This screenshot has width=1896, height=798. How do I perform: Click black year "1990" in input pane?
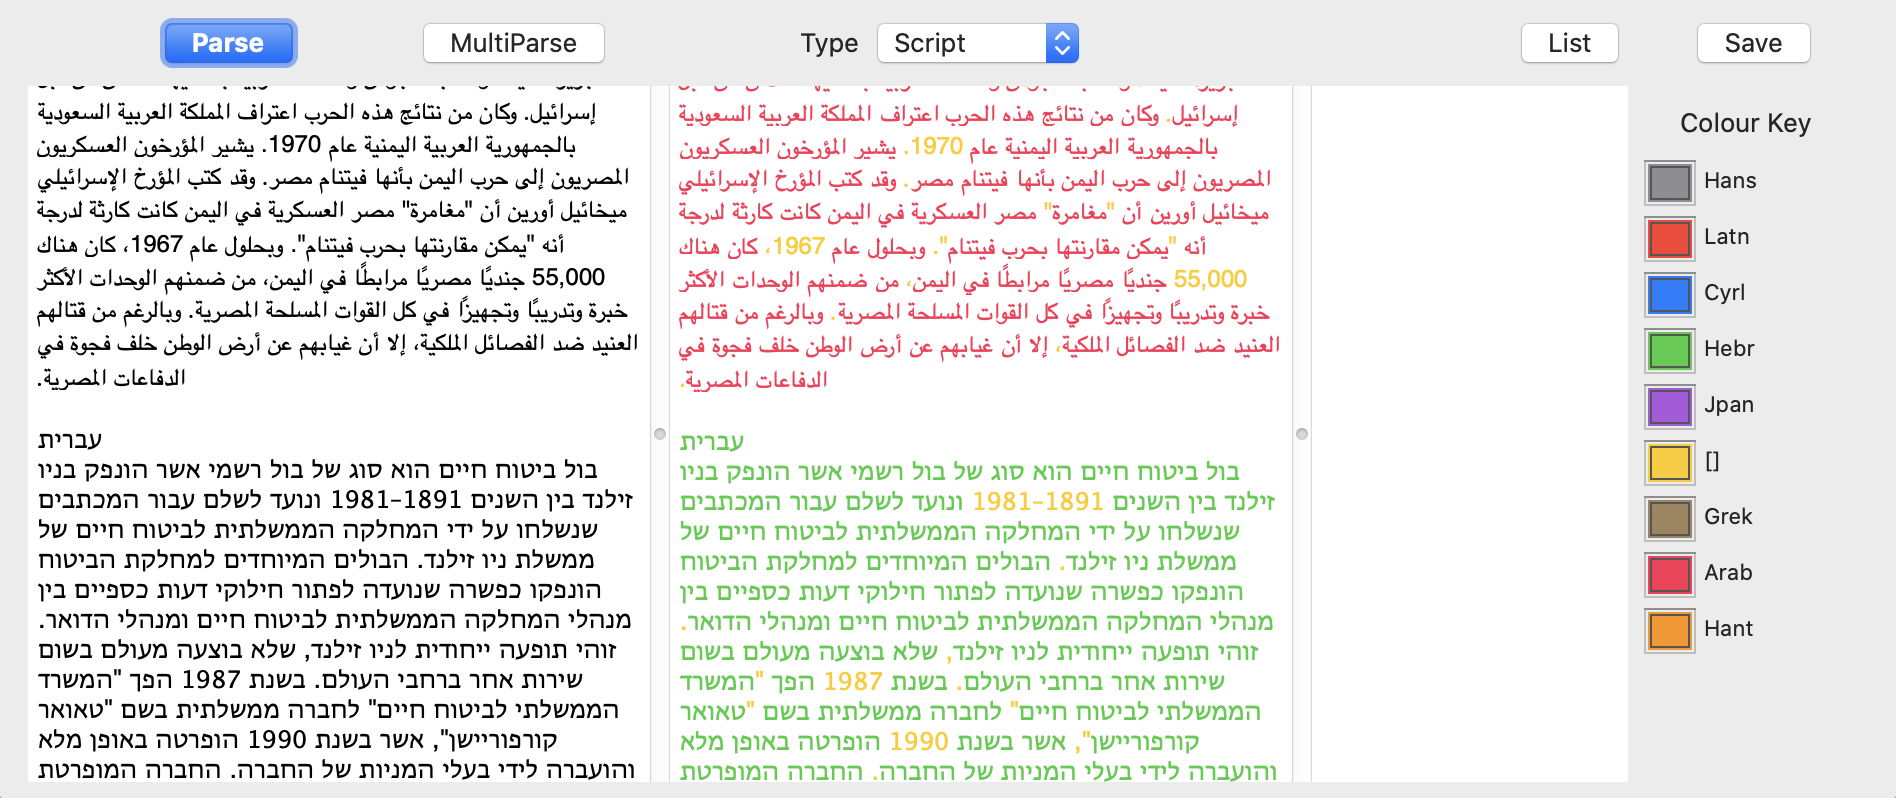(x=277, y=739)
